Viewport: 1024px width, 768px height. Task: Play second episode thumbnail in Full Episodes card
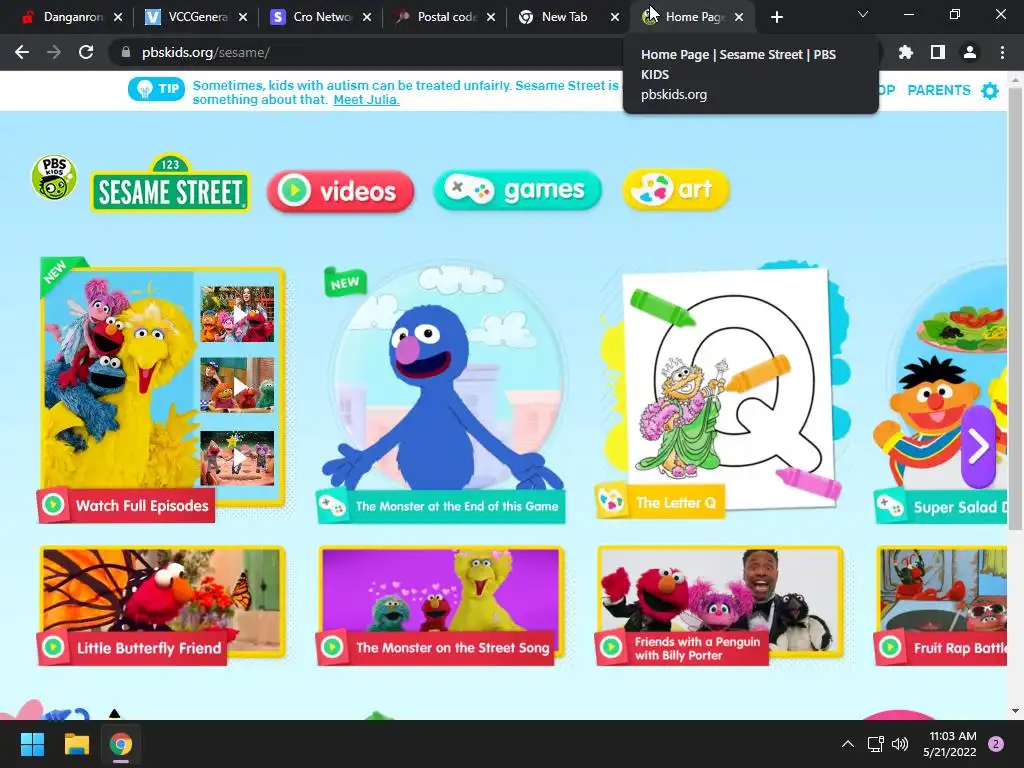click(x=237, y=385)
